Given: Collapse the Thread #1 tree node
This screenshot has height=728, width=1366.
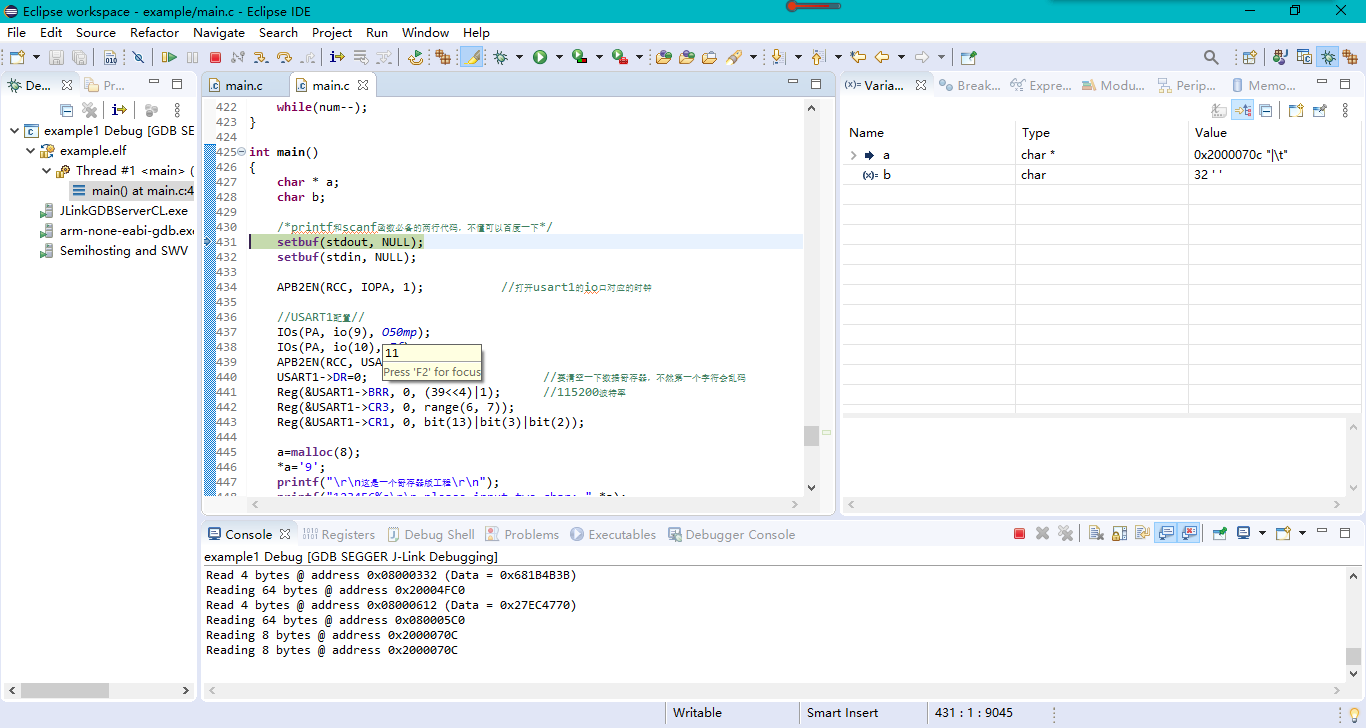Looking at the screenshot, I should click(46, 171).
